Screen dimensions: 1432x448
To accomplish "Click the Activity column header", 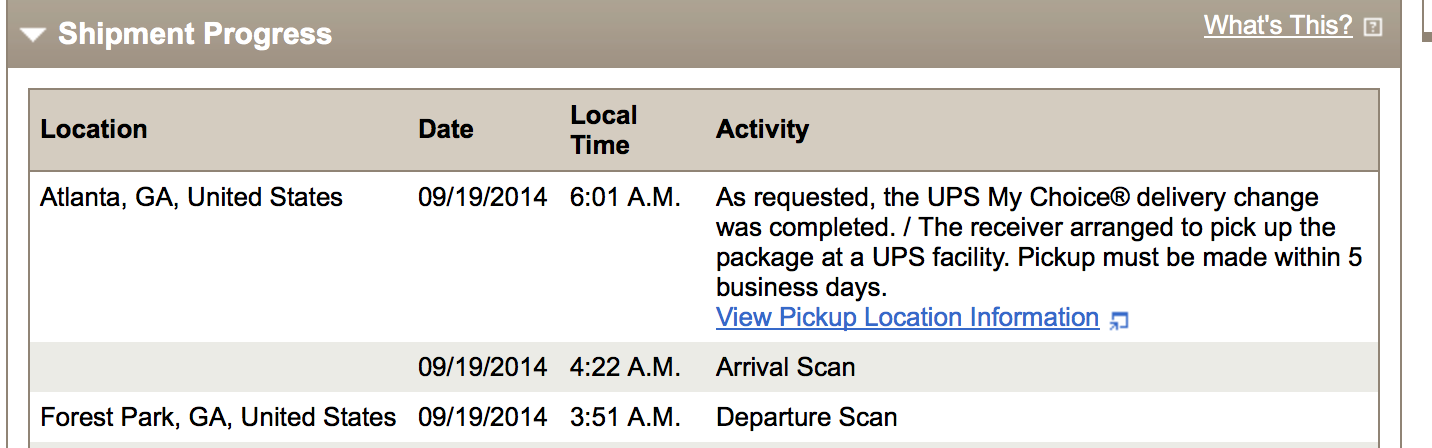I will click(762, 129).
